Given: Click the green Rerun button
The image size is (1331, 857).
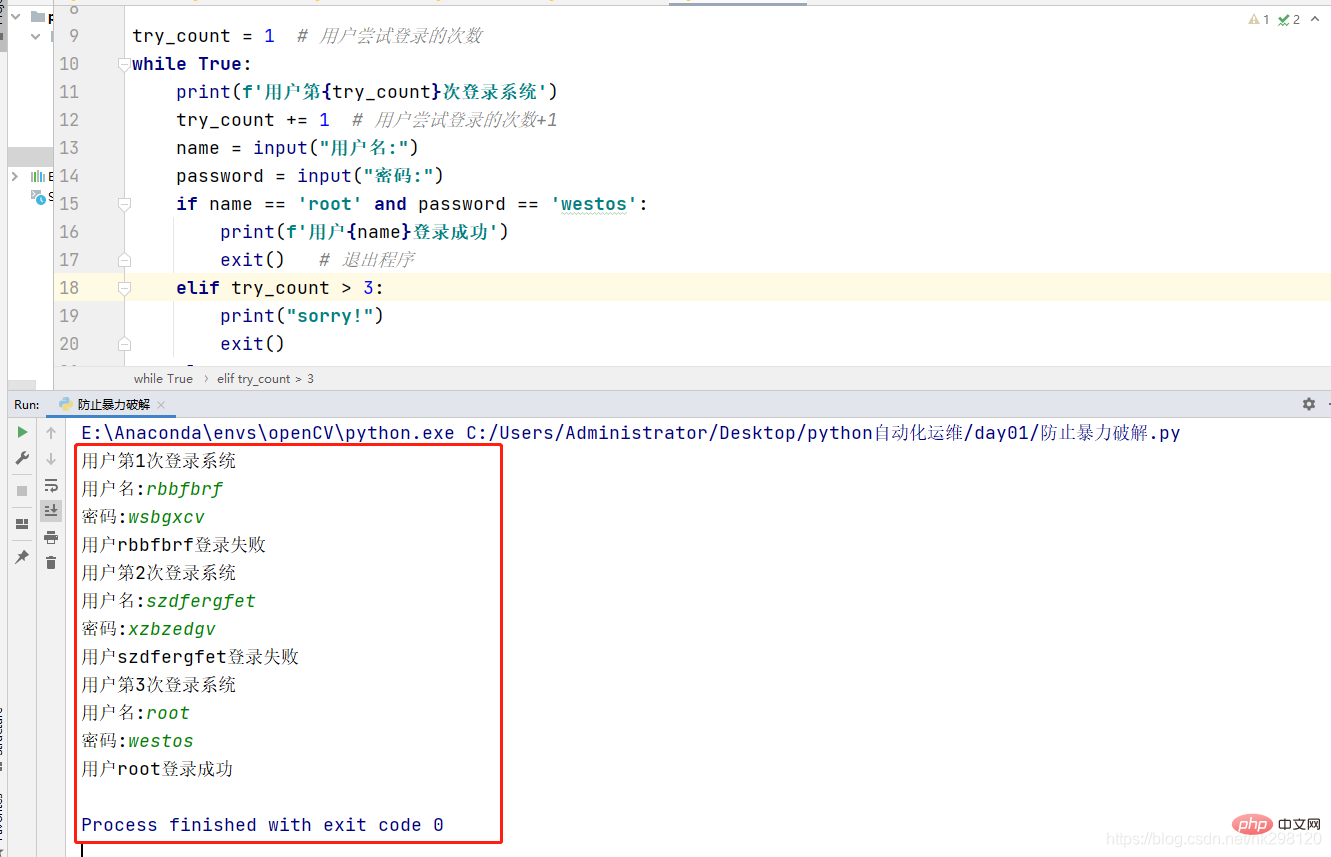Looking at the screenshot, I should click(22, 433).
